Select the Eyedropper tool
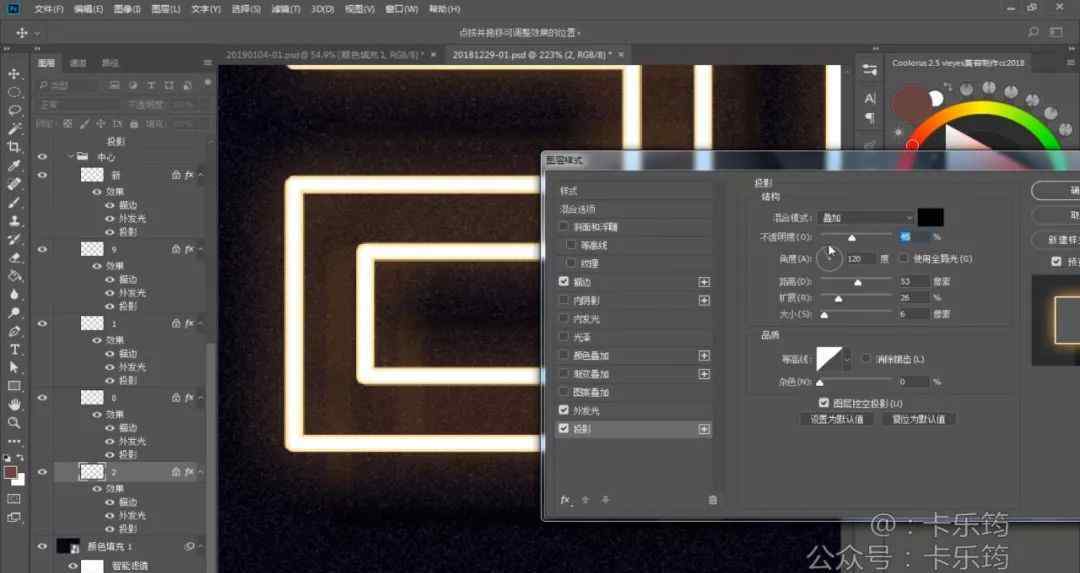This screenshot has width=1080, height=573. tap(14, 165)
